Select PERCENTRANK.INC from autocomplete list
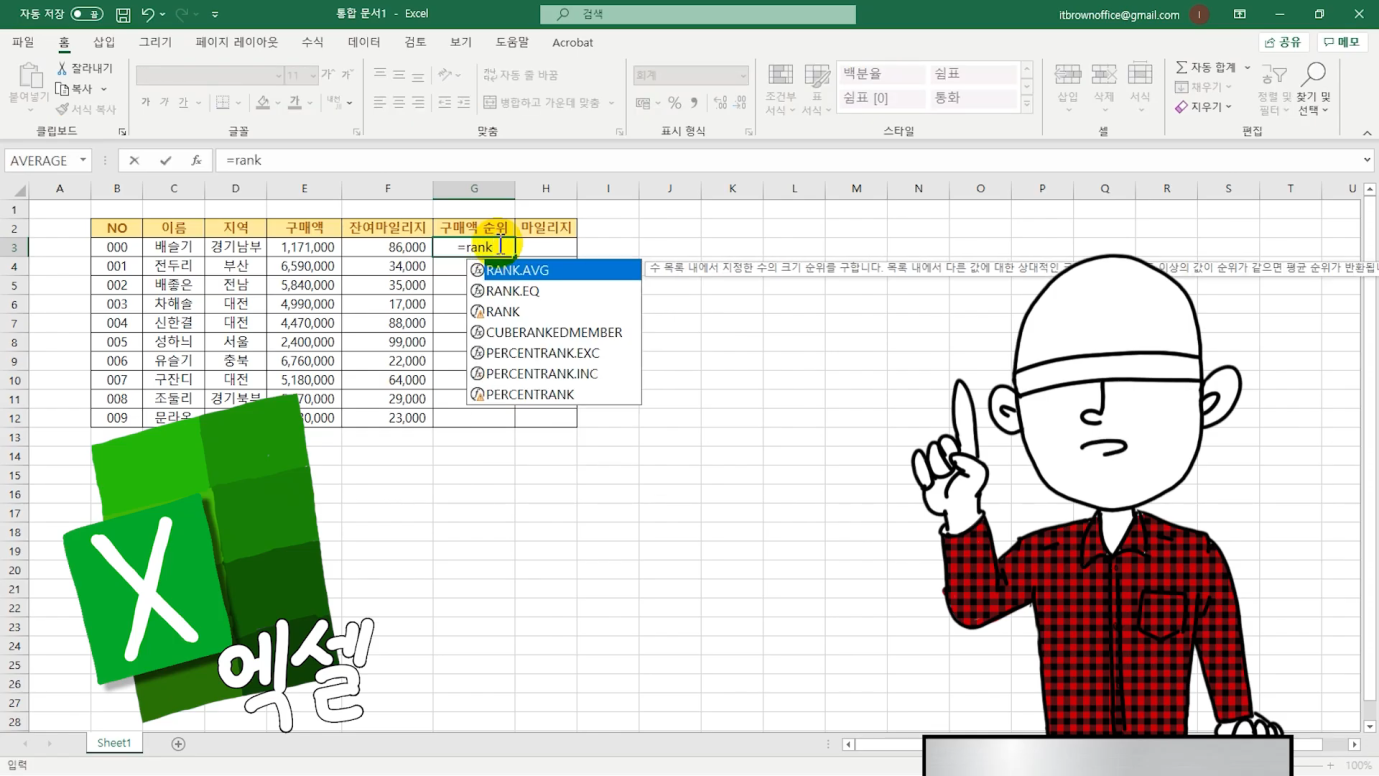The width and height of the screenshot is (1379, 776). coord(554,374)
